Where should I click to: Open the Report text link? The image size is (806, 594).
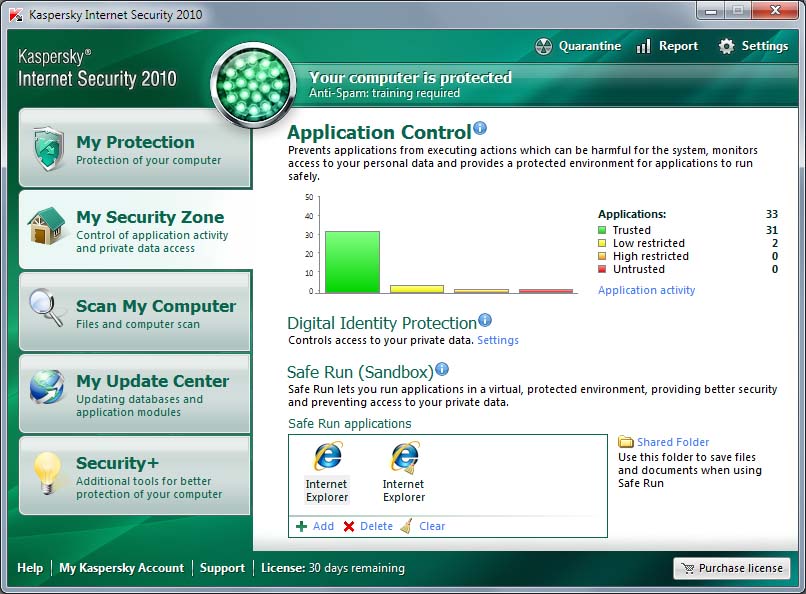coord(679,46)
